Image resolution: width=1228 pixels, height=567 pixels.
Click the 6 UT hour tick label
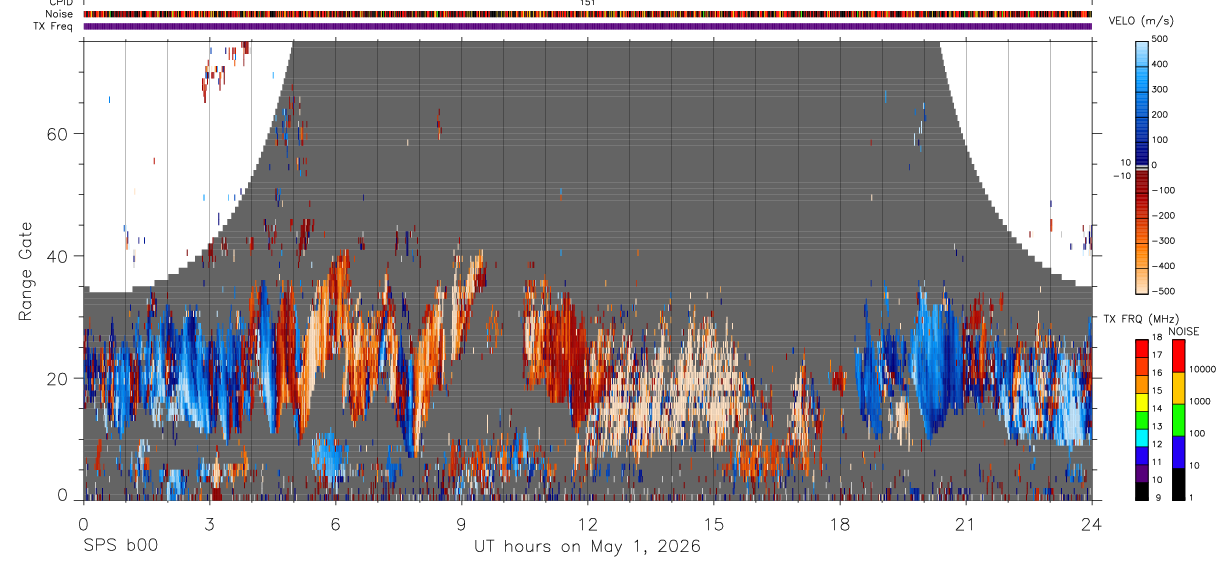pos(335,524)
